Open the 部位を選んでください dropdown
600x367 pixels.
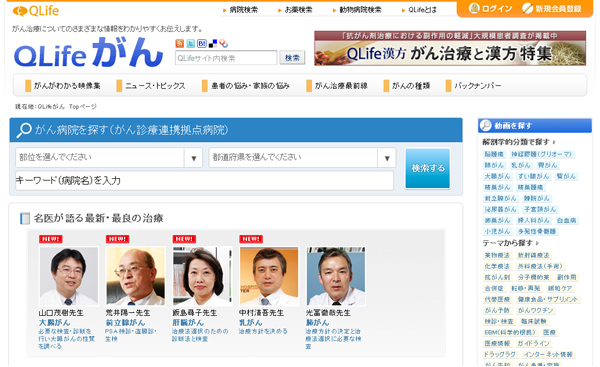click(x=109, y=157)
